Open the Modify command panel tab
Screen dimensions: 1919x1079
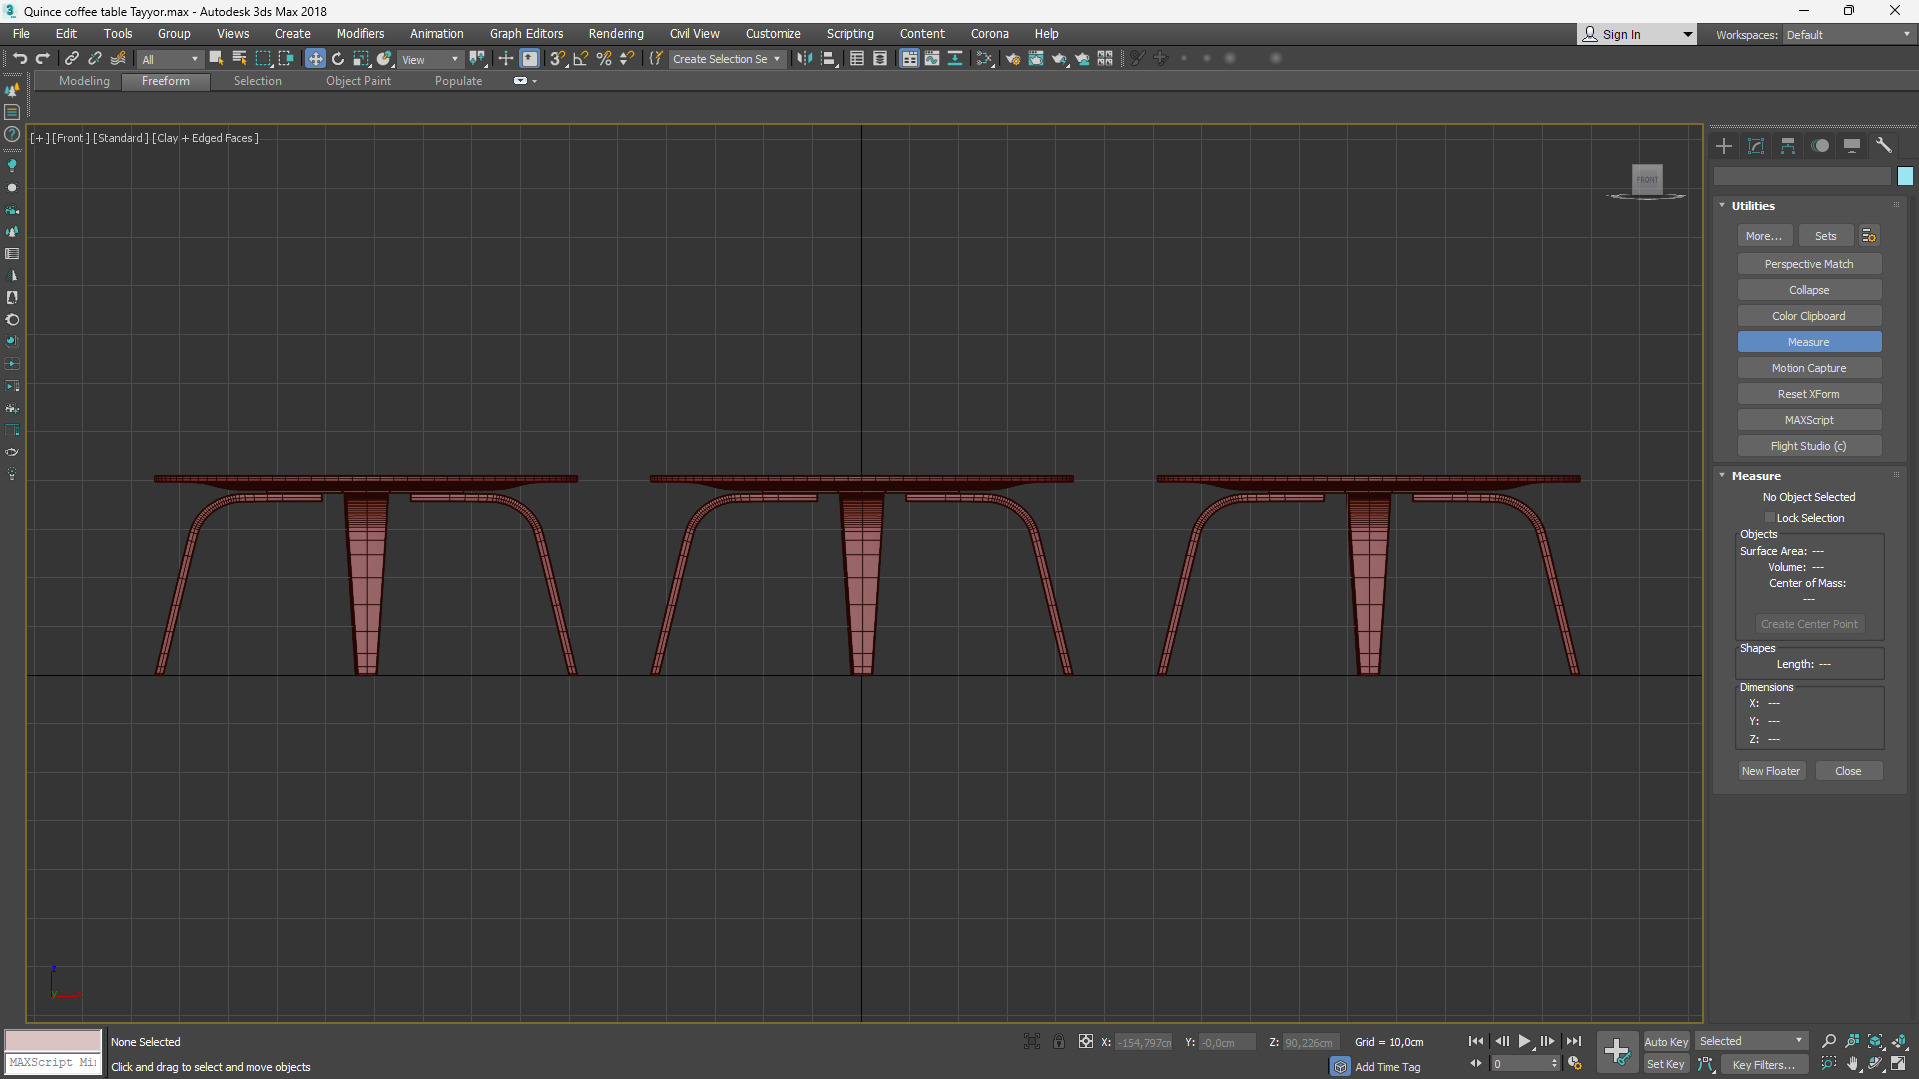tap(1756, 146)
